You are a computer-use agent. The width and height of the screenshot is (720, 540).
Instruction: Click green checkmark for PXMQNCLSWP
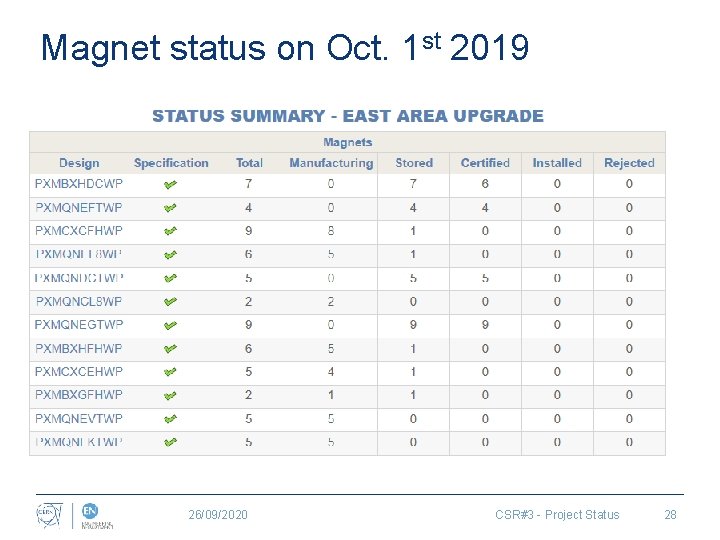pyautogui.click(x=170, y=301)
